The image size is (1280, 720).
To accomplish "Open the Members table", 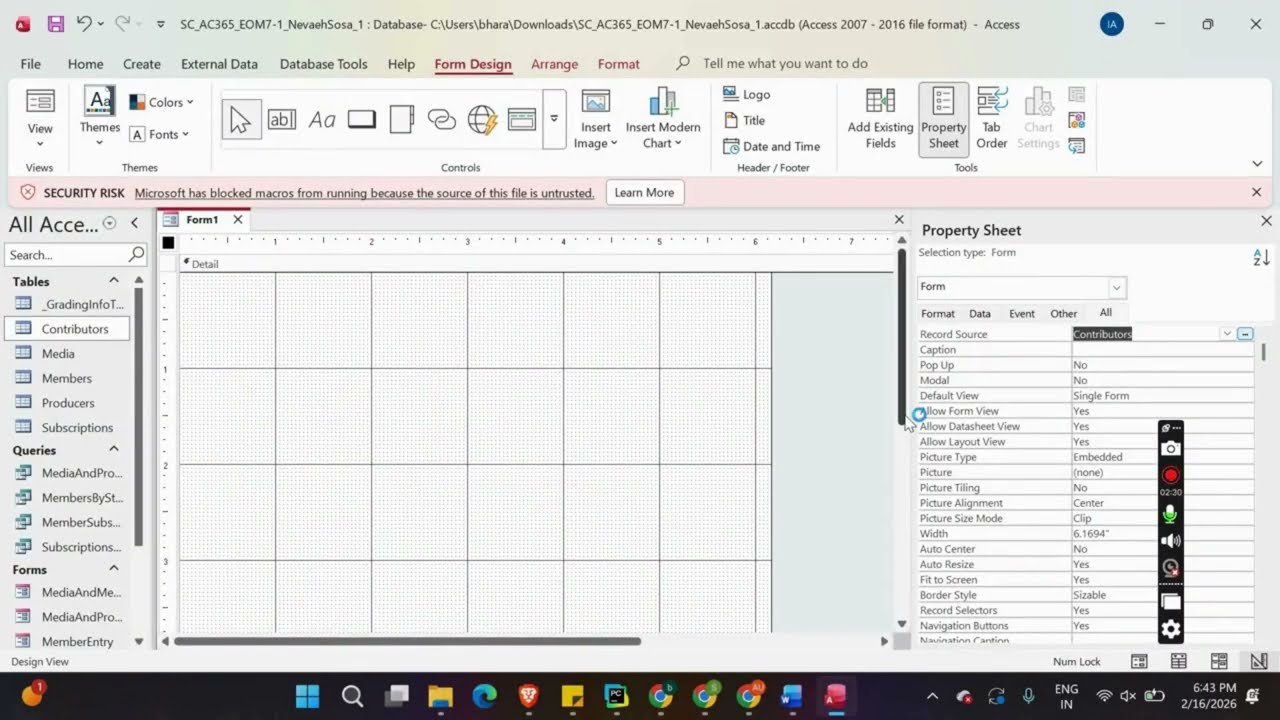I will [67, 378].
